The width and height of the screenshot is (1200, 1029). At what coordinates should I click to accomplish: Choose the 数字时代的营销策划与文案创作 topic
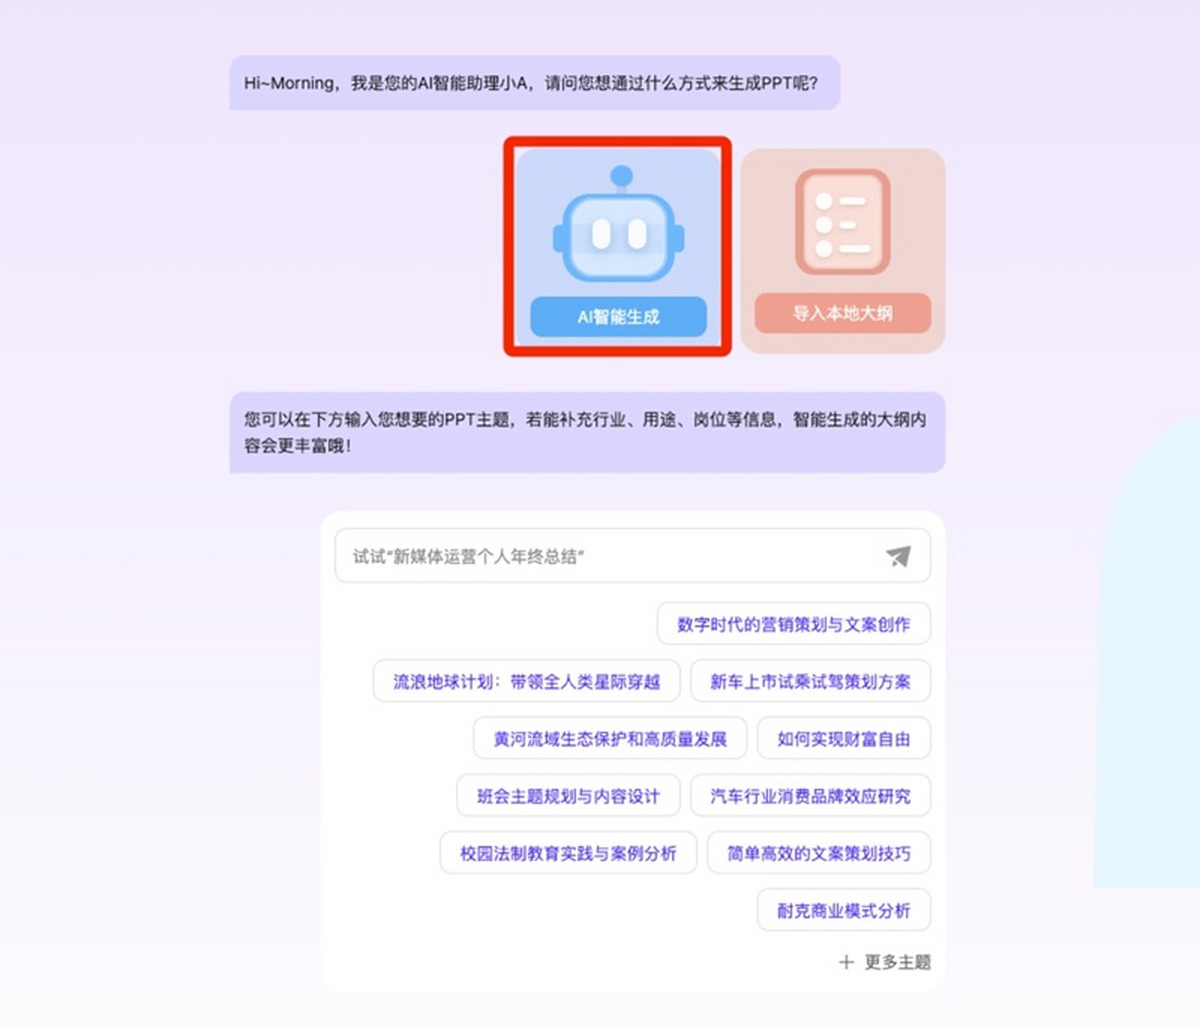(x=793, y=624)
